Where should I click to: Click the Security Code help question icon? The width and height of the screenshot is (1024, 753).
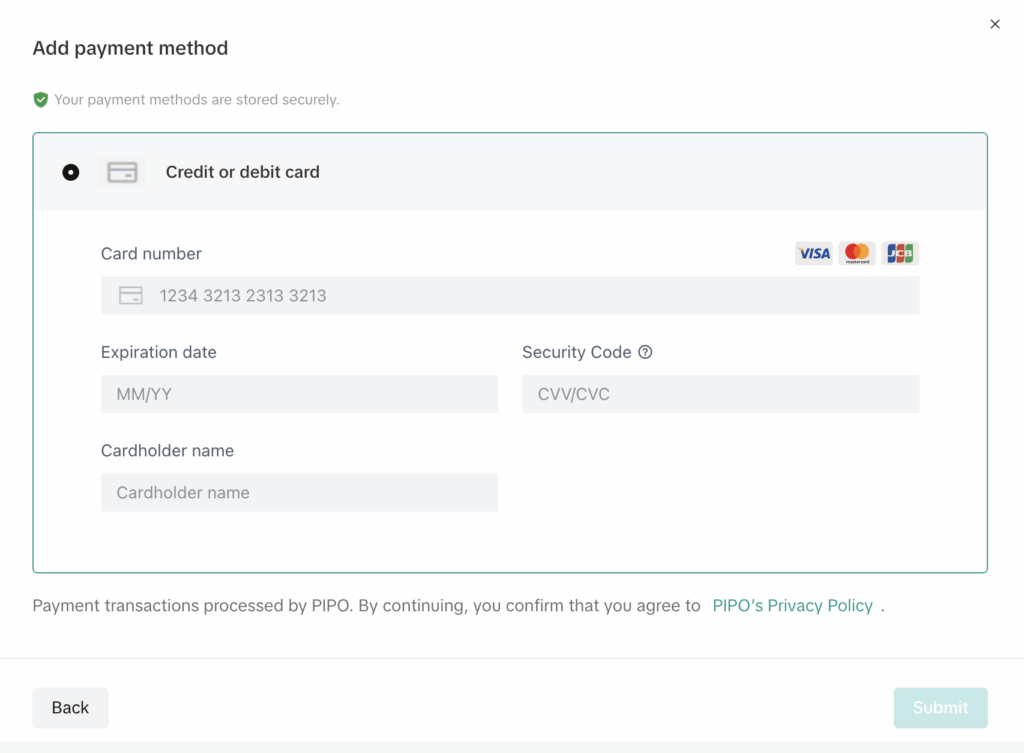pos(645,352)
